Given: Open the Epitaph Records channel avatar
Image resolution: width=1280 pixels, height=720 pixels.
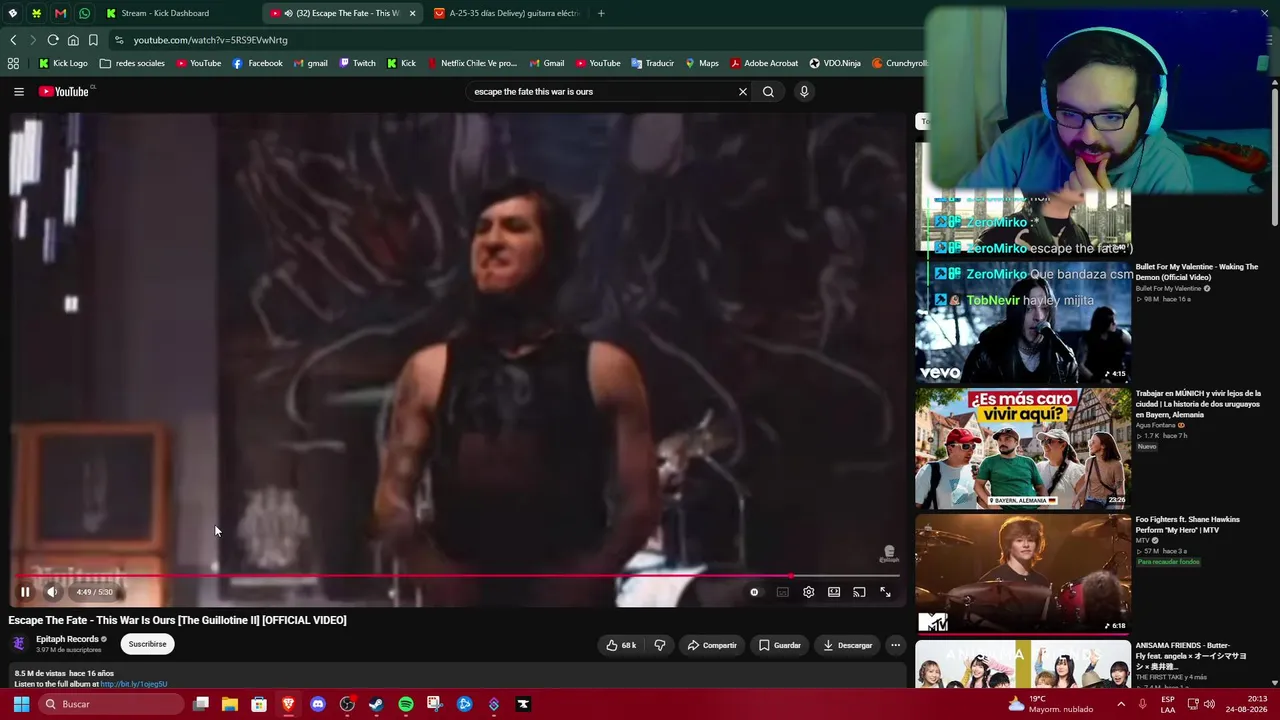Looking at the screenshot, I should (19, 644).
